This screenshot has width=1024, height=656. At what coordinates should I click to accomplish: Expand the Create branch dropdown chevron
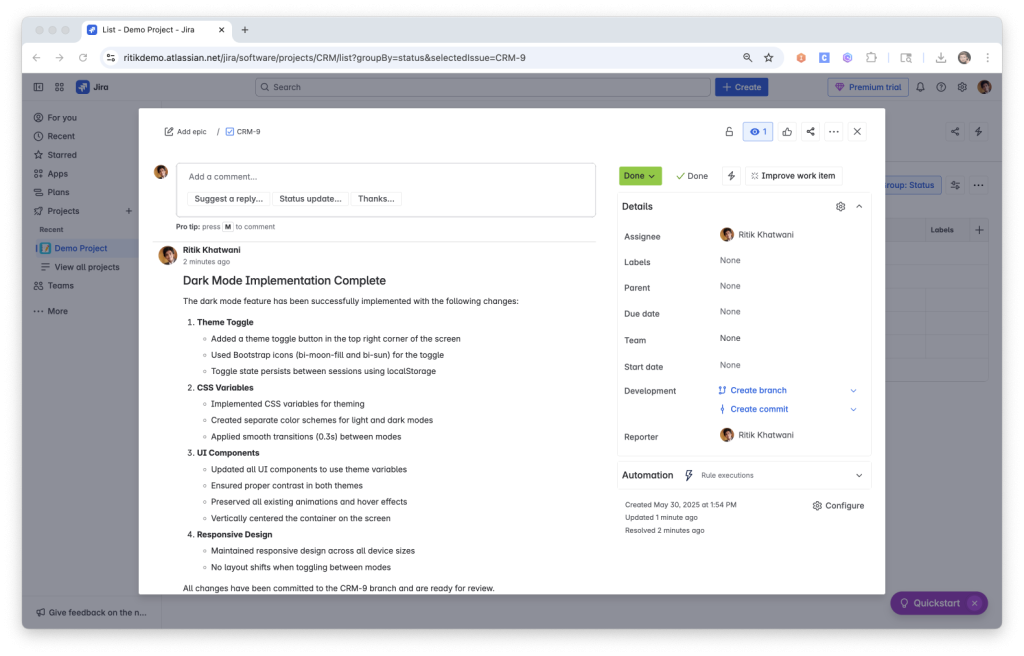[854, 390]
